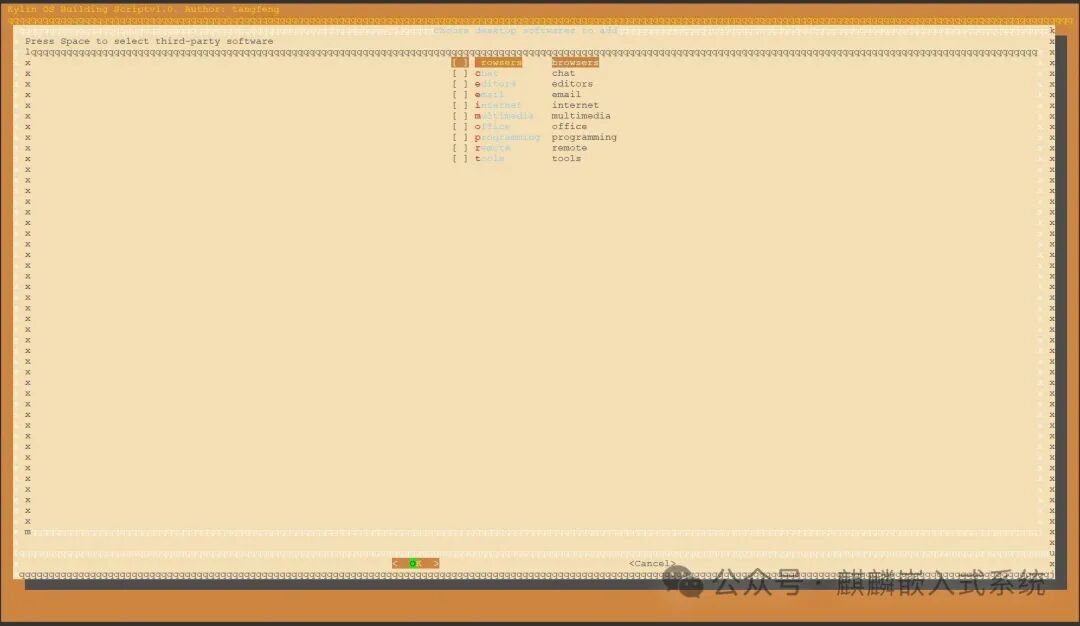Image resolution: width=1080 pixels, height=626 pixels.
Task: Toggle the tools checkbox
Action: coord(460,158)
